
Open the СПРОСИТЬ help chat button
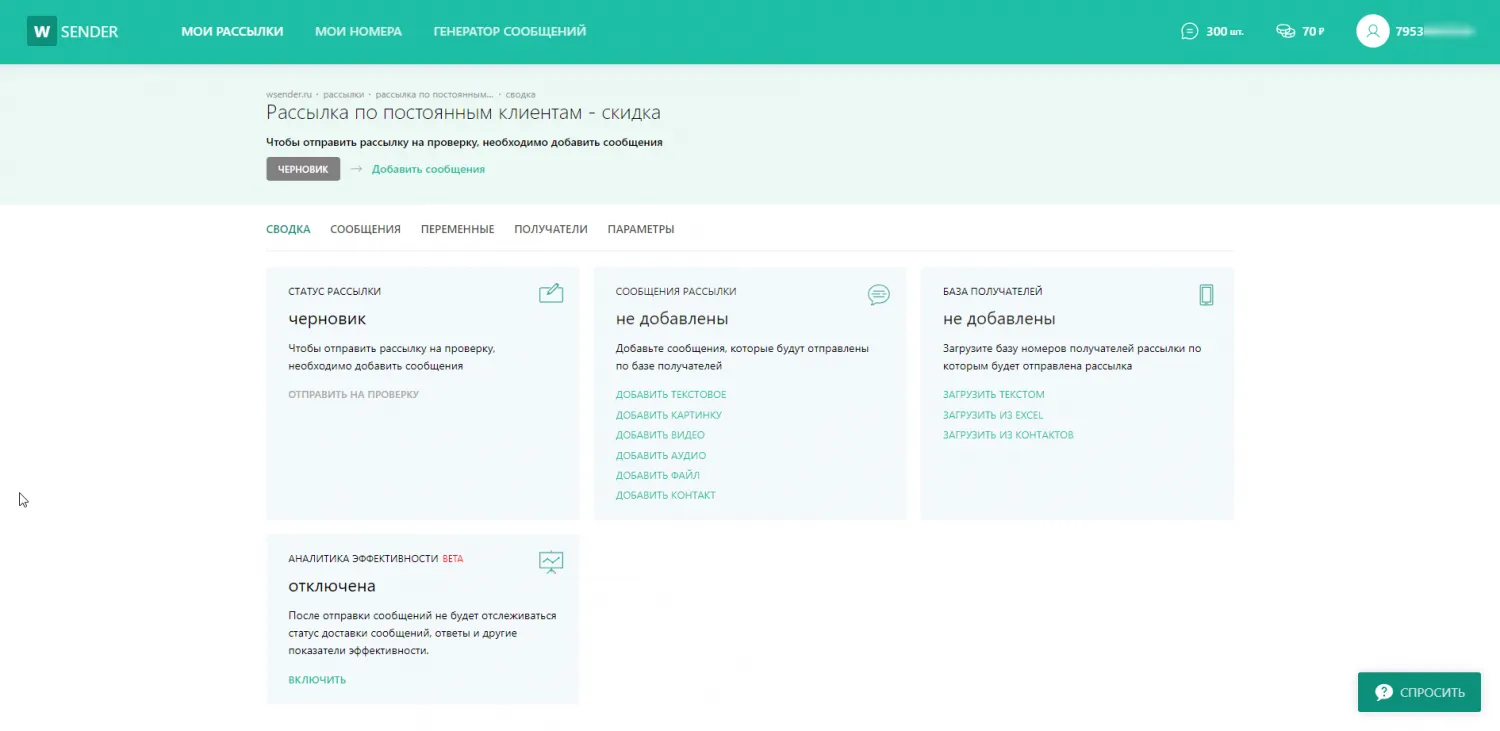coord(1419,692)
